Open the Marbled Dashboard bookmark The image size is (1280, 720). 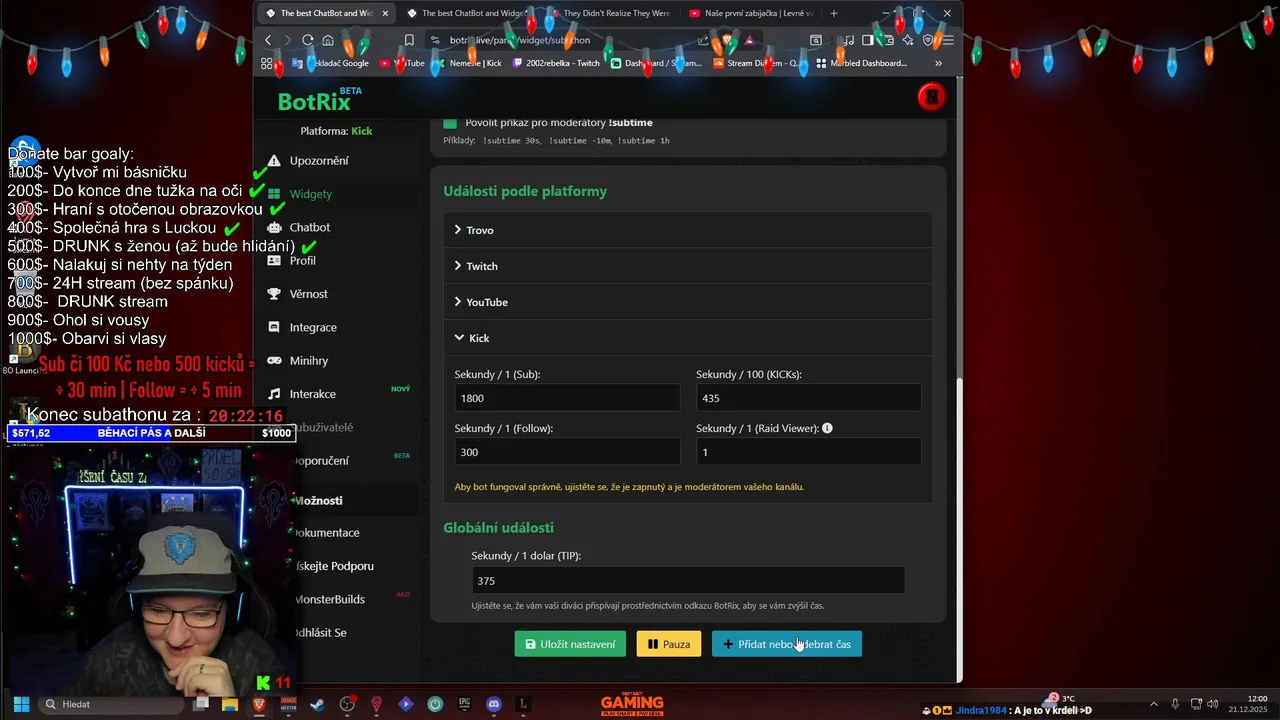862,63
